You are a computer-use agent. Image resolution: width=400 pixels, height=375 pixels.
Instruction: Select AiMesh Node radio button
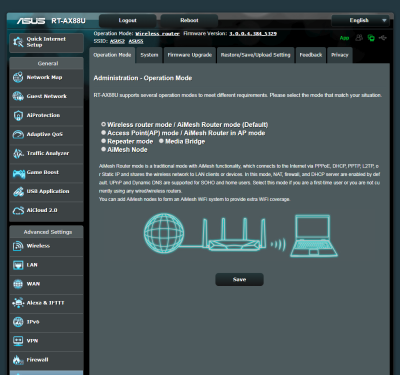click(x=103, y=149)
